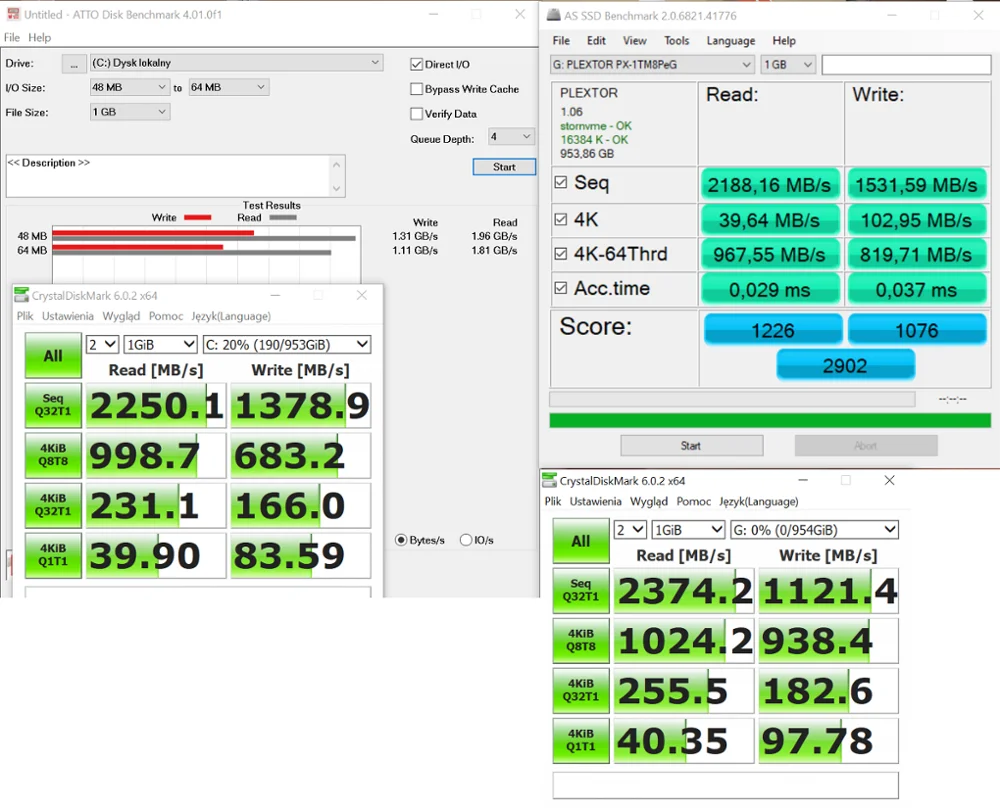Enable Verify Data option in ATTO
Screen dimensions: 1000x811
tap(416, 113)
